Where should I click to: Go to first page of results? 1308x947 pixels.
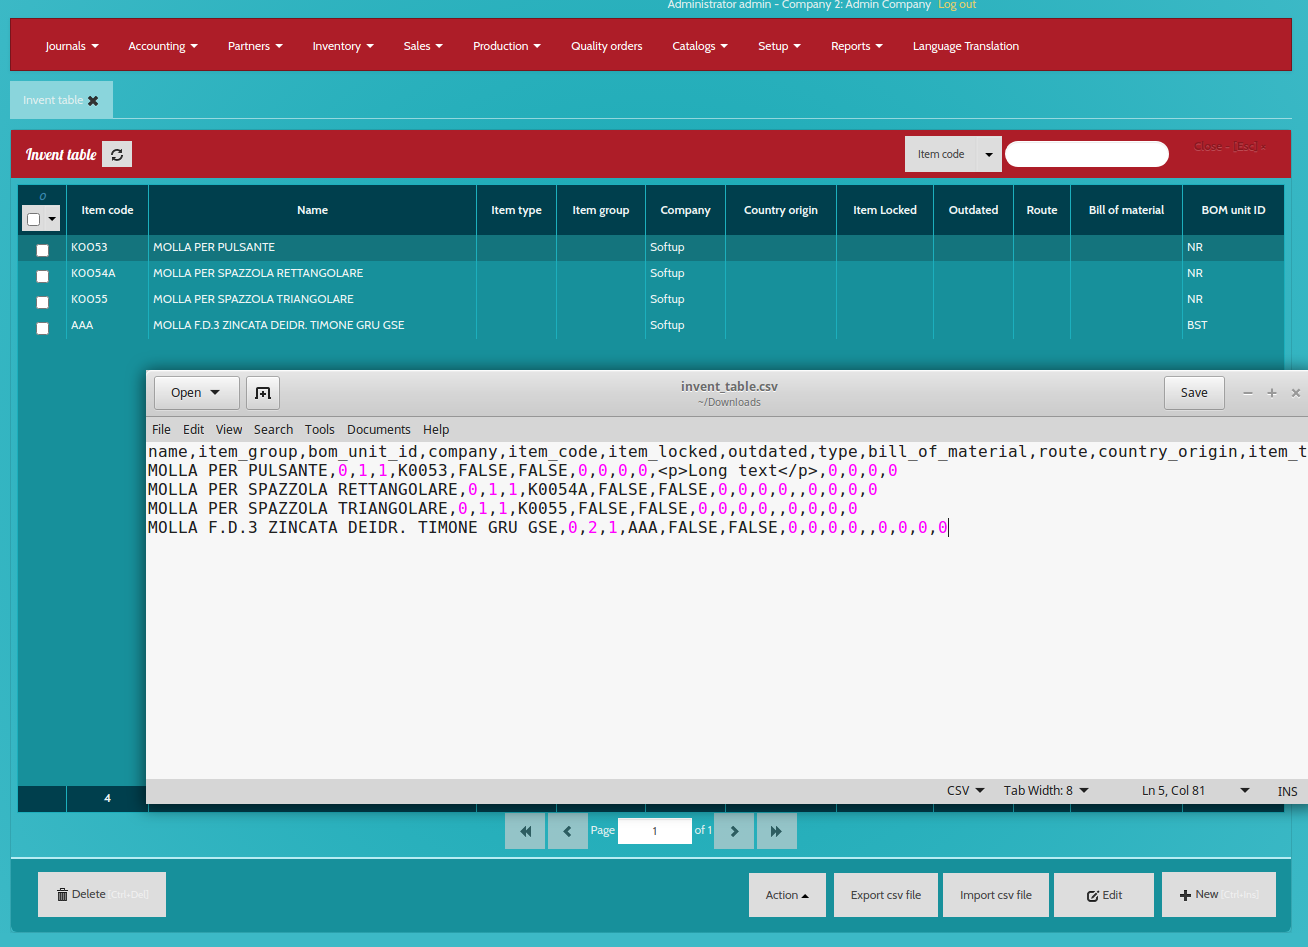525,831
